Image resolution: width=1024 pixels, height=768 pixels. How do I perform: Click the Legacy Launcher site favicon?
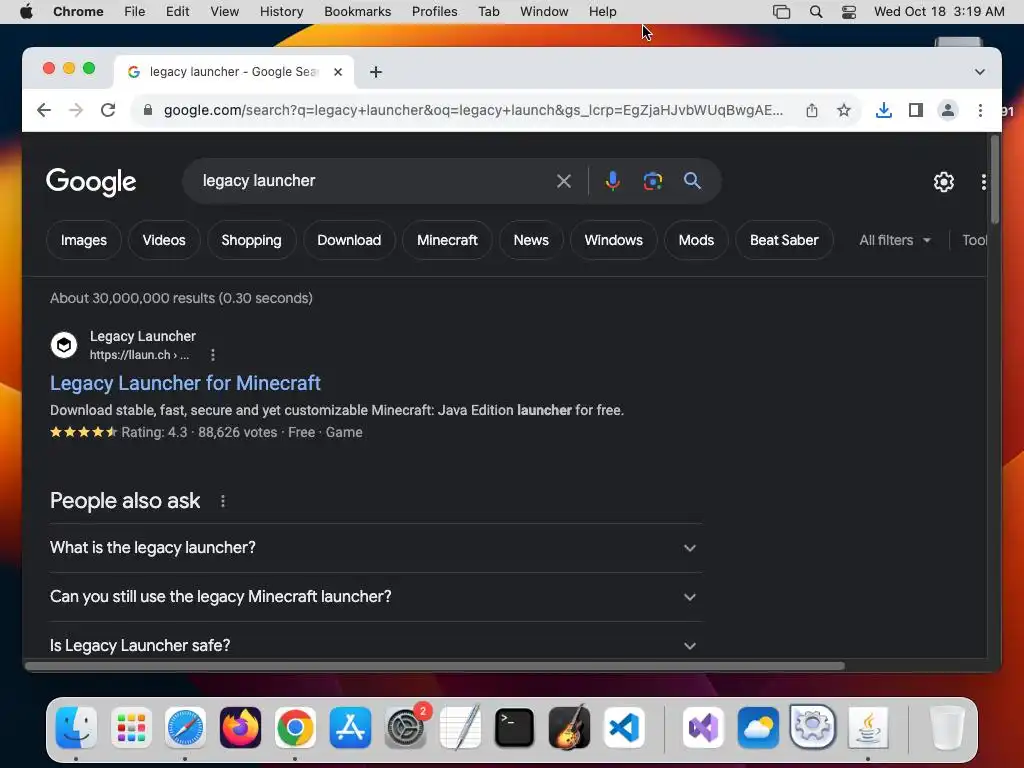tap(64, 344)
